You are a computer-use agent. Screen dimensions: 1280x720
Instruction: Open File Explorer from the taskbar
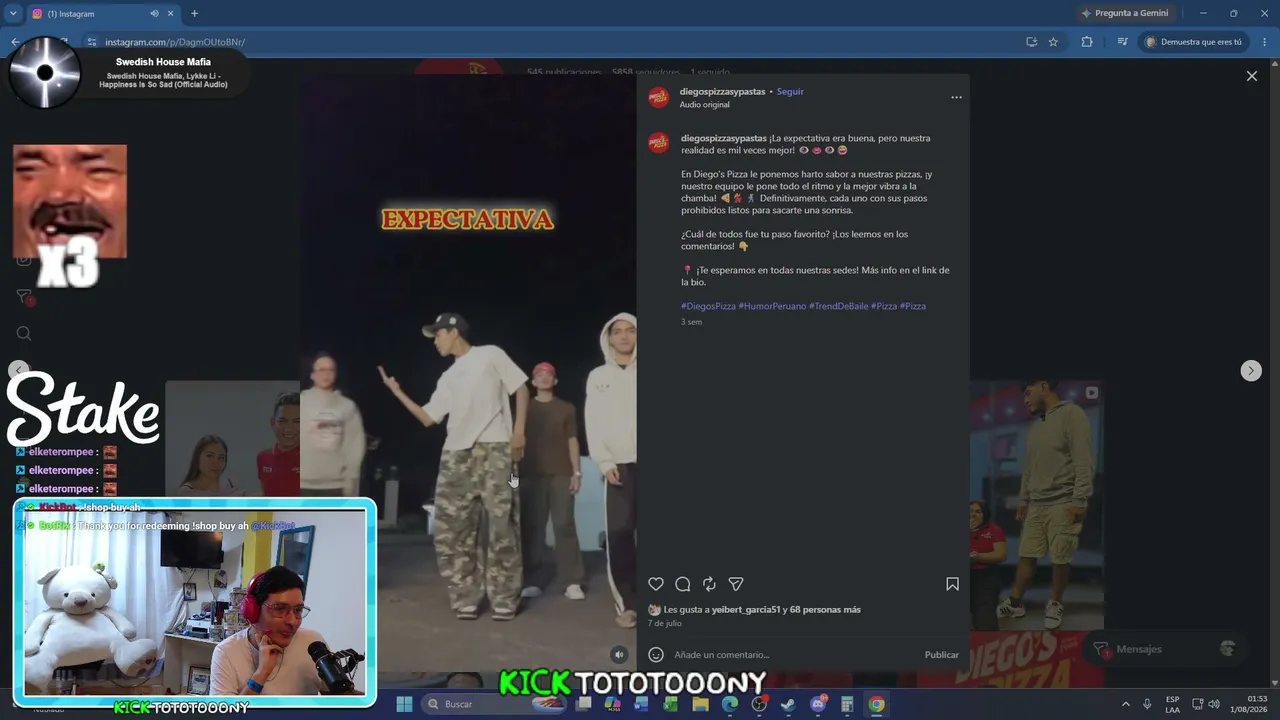pos(700,704)
